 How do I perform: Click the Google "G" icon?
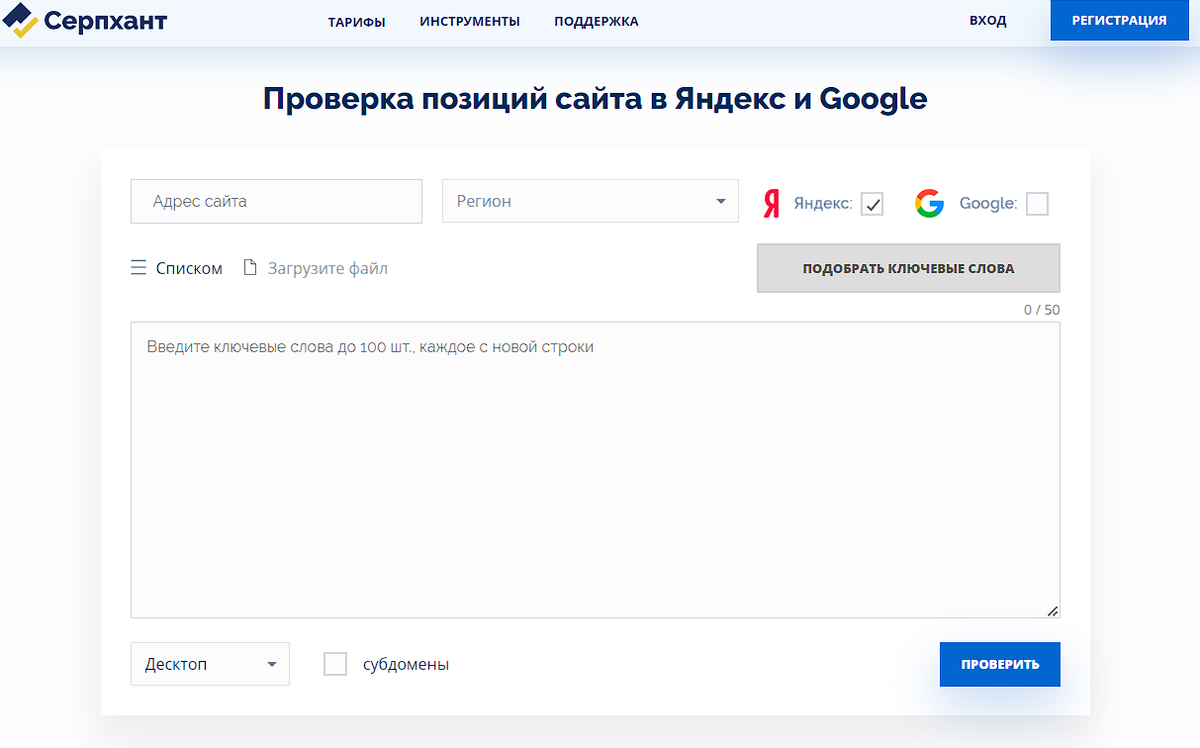[x=929, y=202]
